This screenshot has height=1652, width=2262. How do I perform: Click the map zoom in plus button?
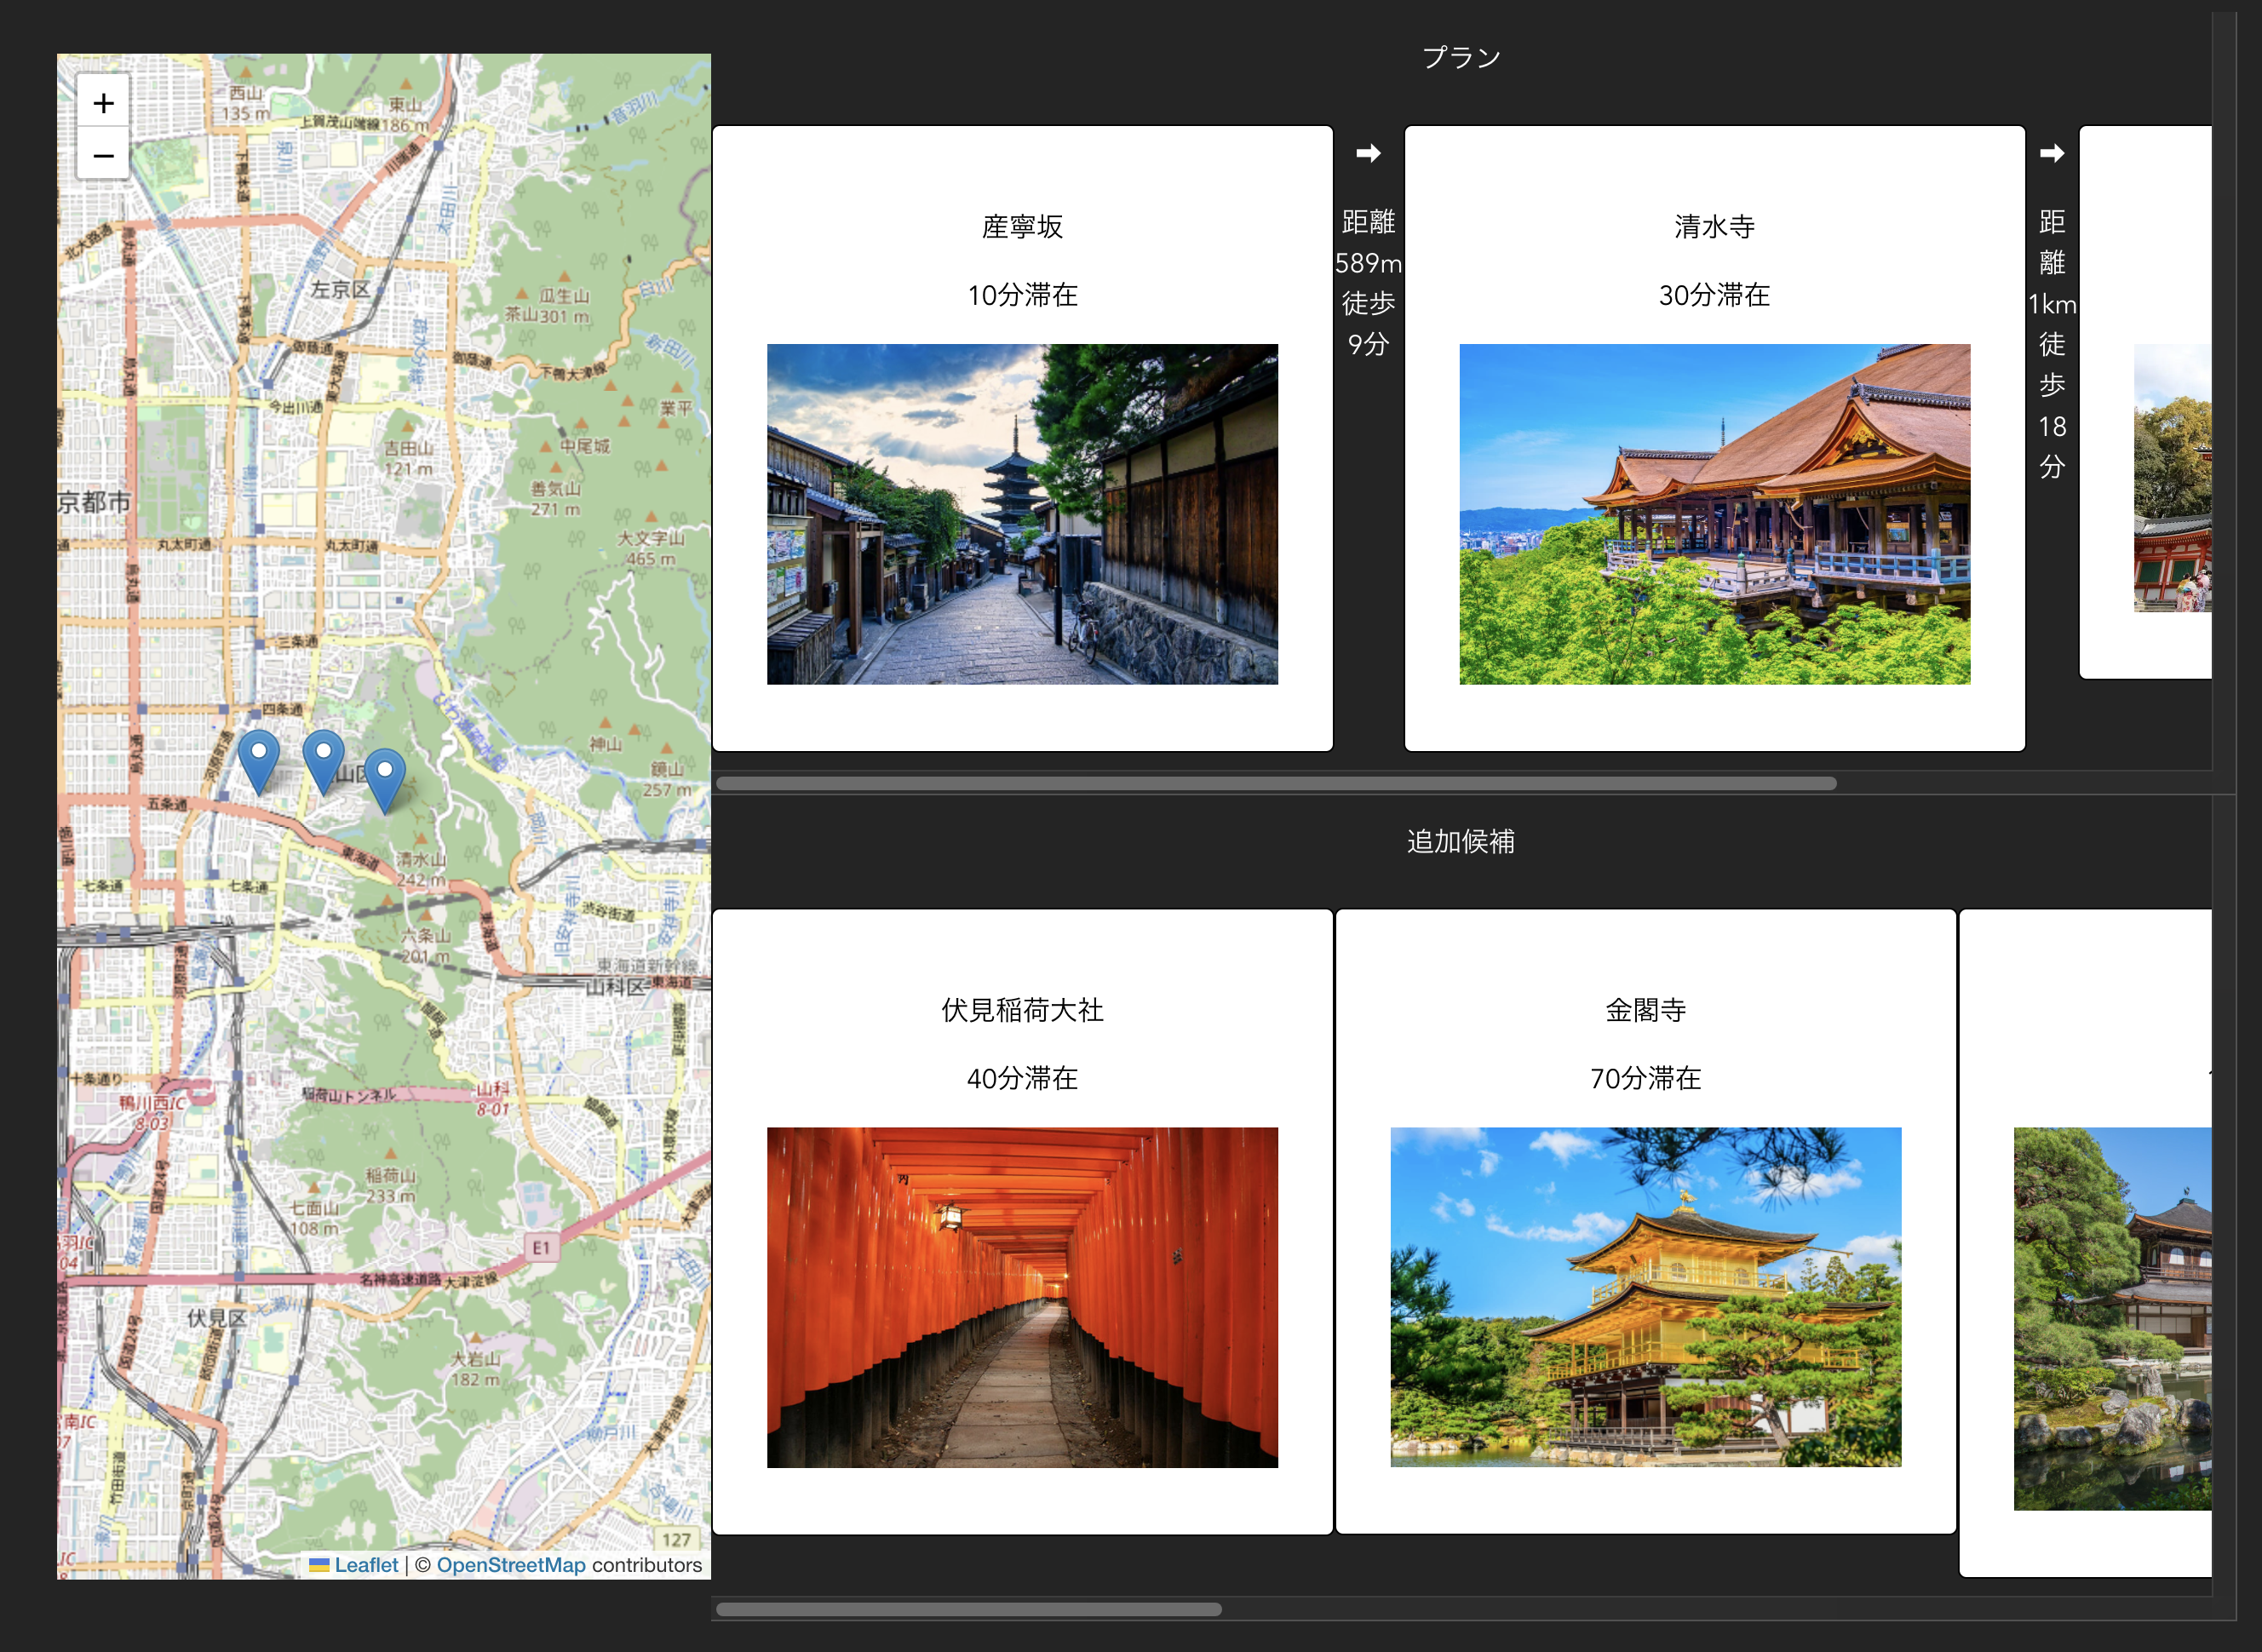pos(103,102)
